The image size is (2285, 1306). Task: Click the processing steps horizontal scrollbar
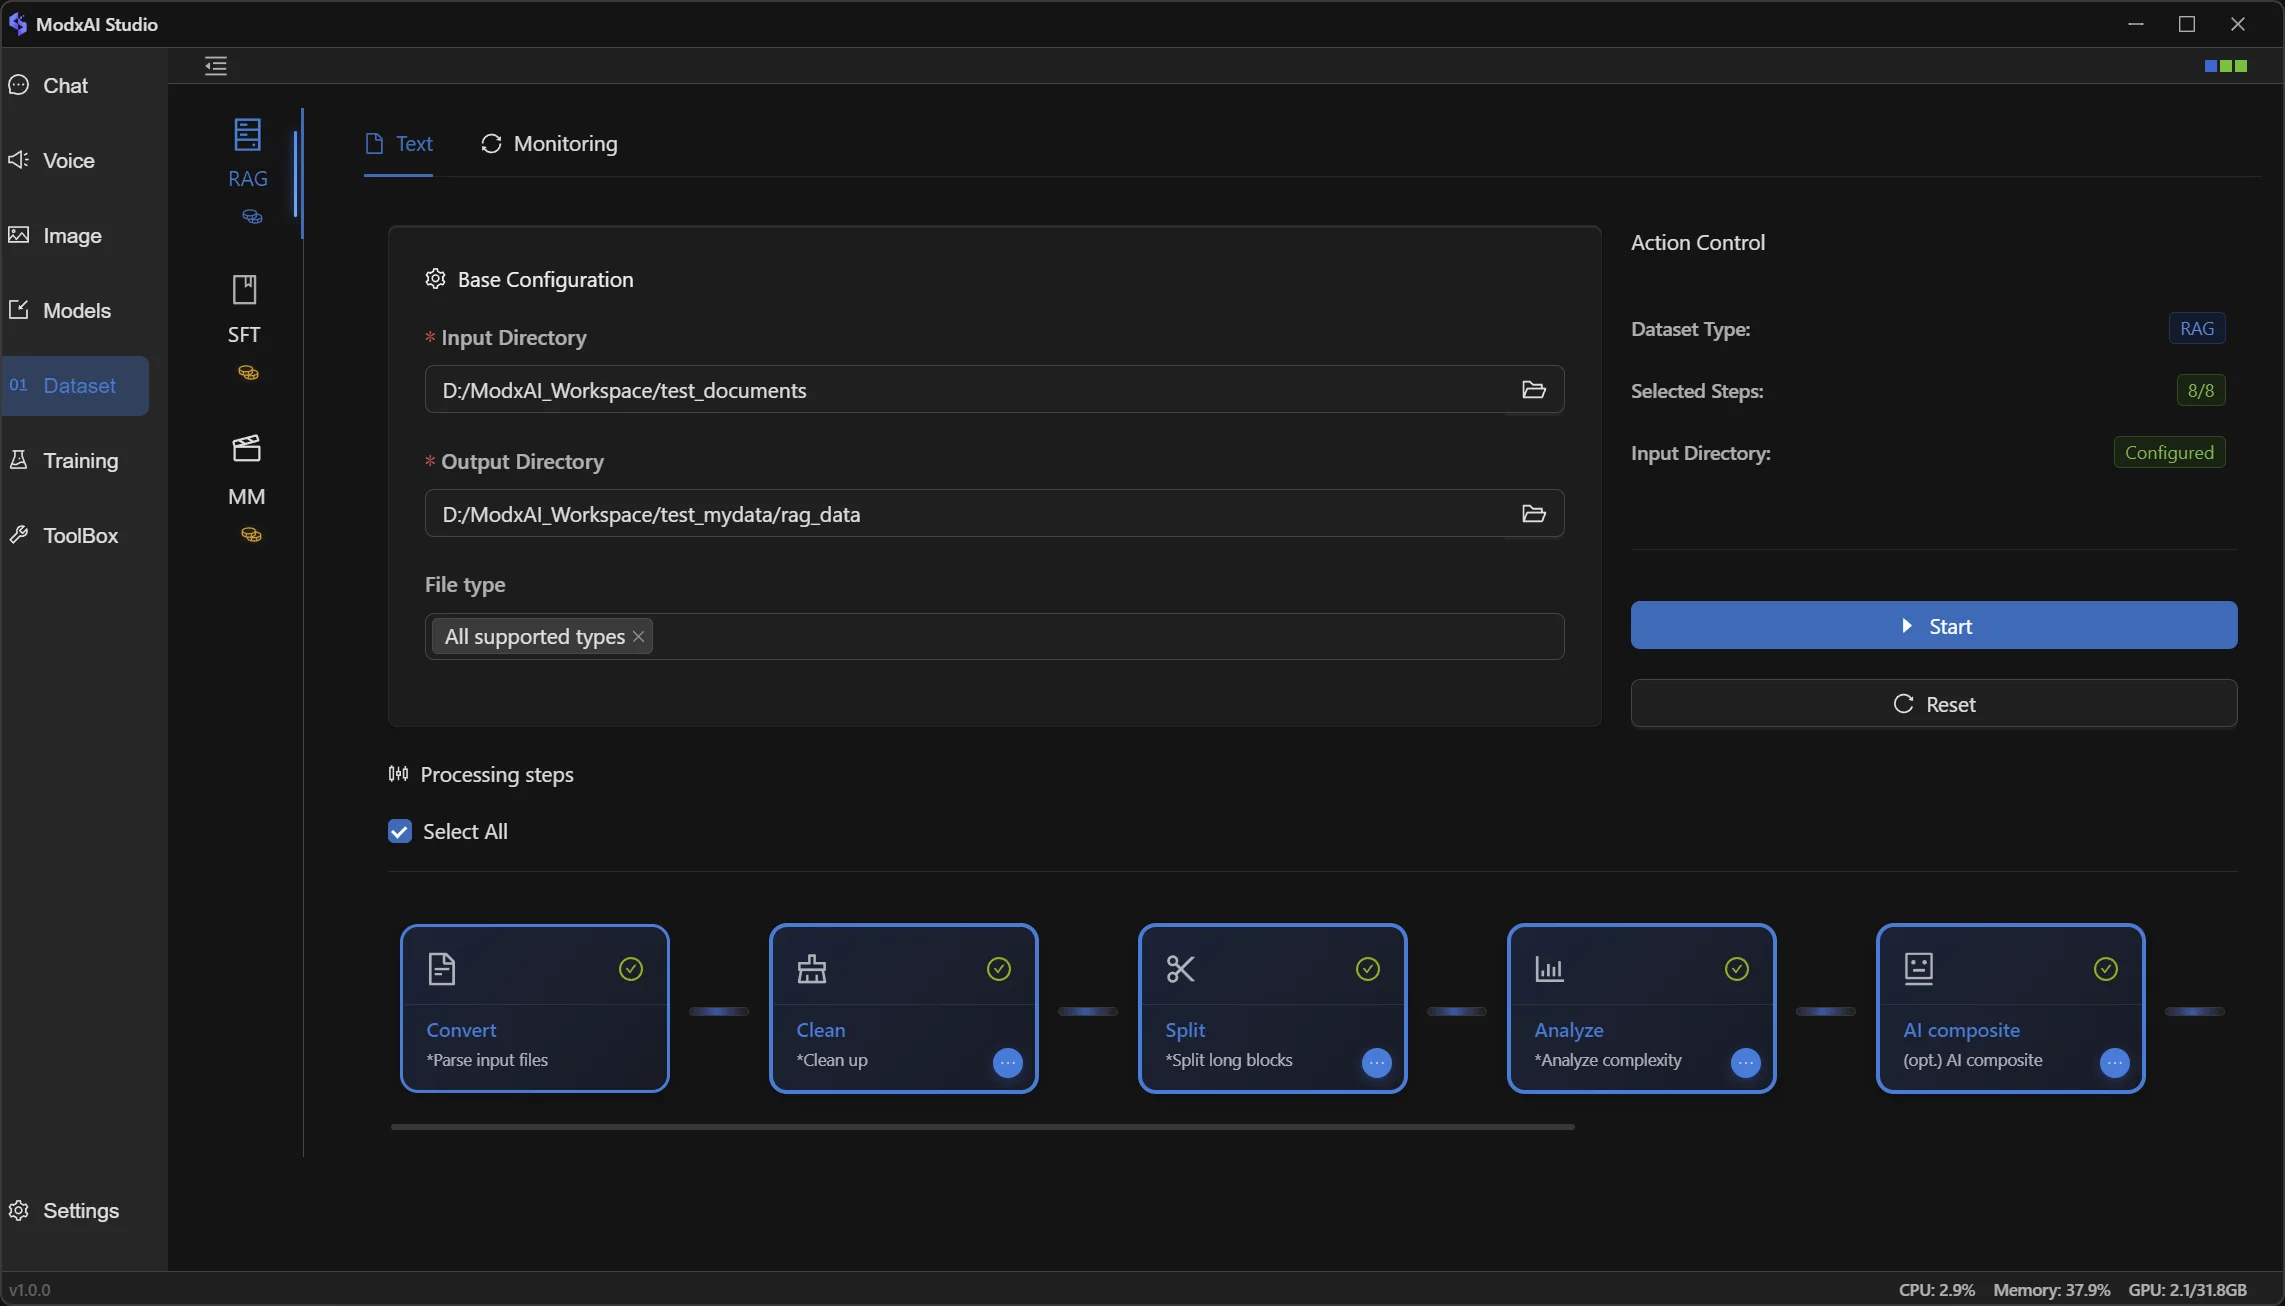click(x=982, y=1127)
